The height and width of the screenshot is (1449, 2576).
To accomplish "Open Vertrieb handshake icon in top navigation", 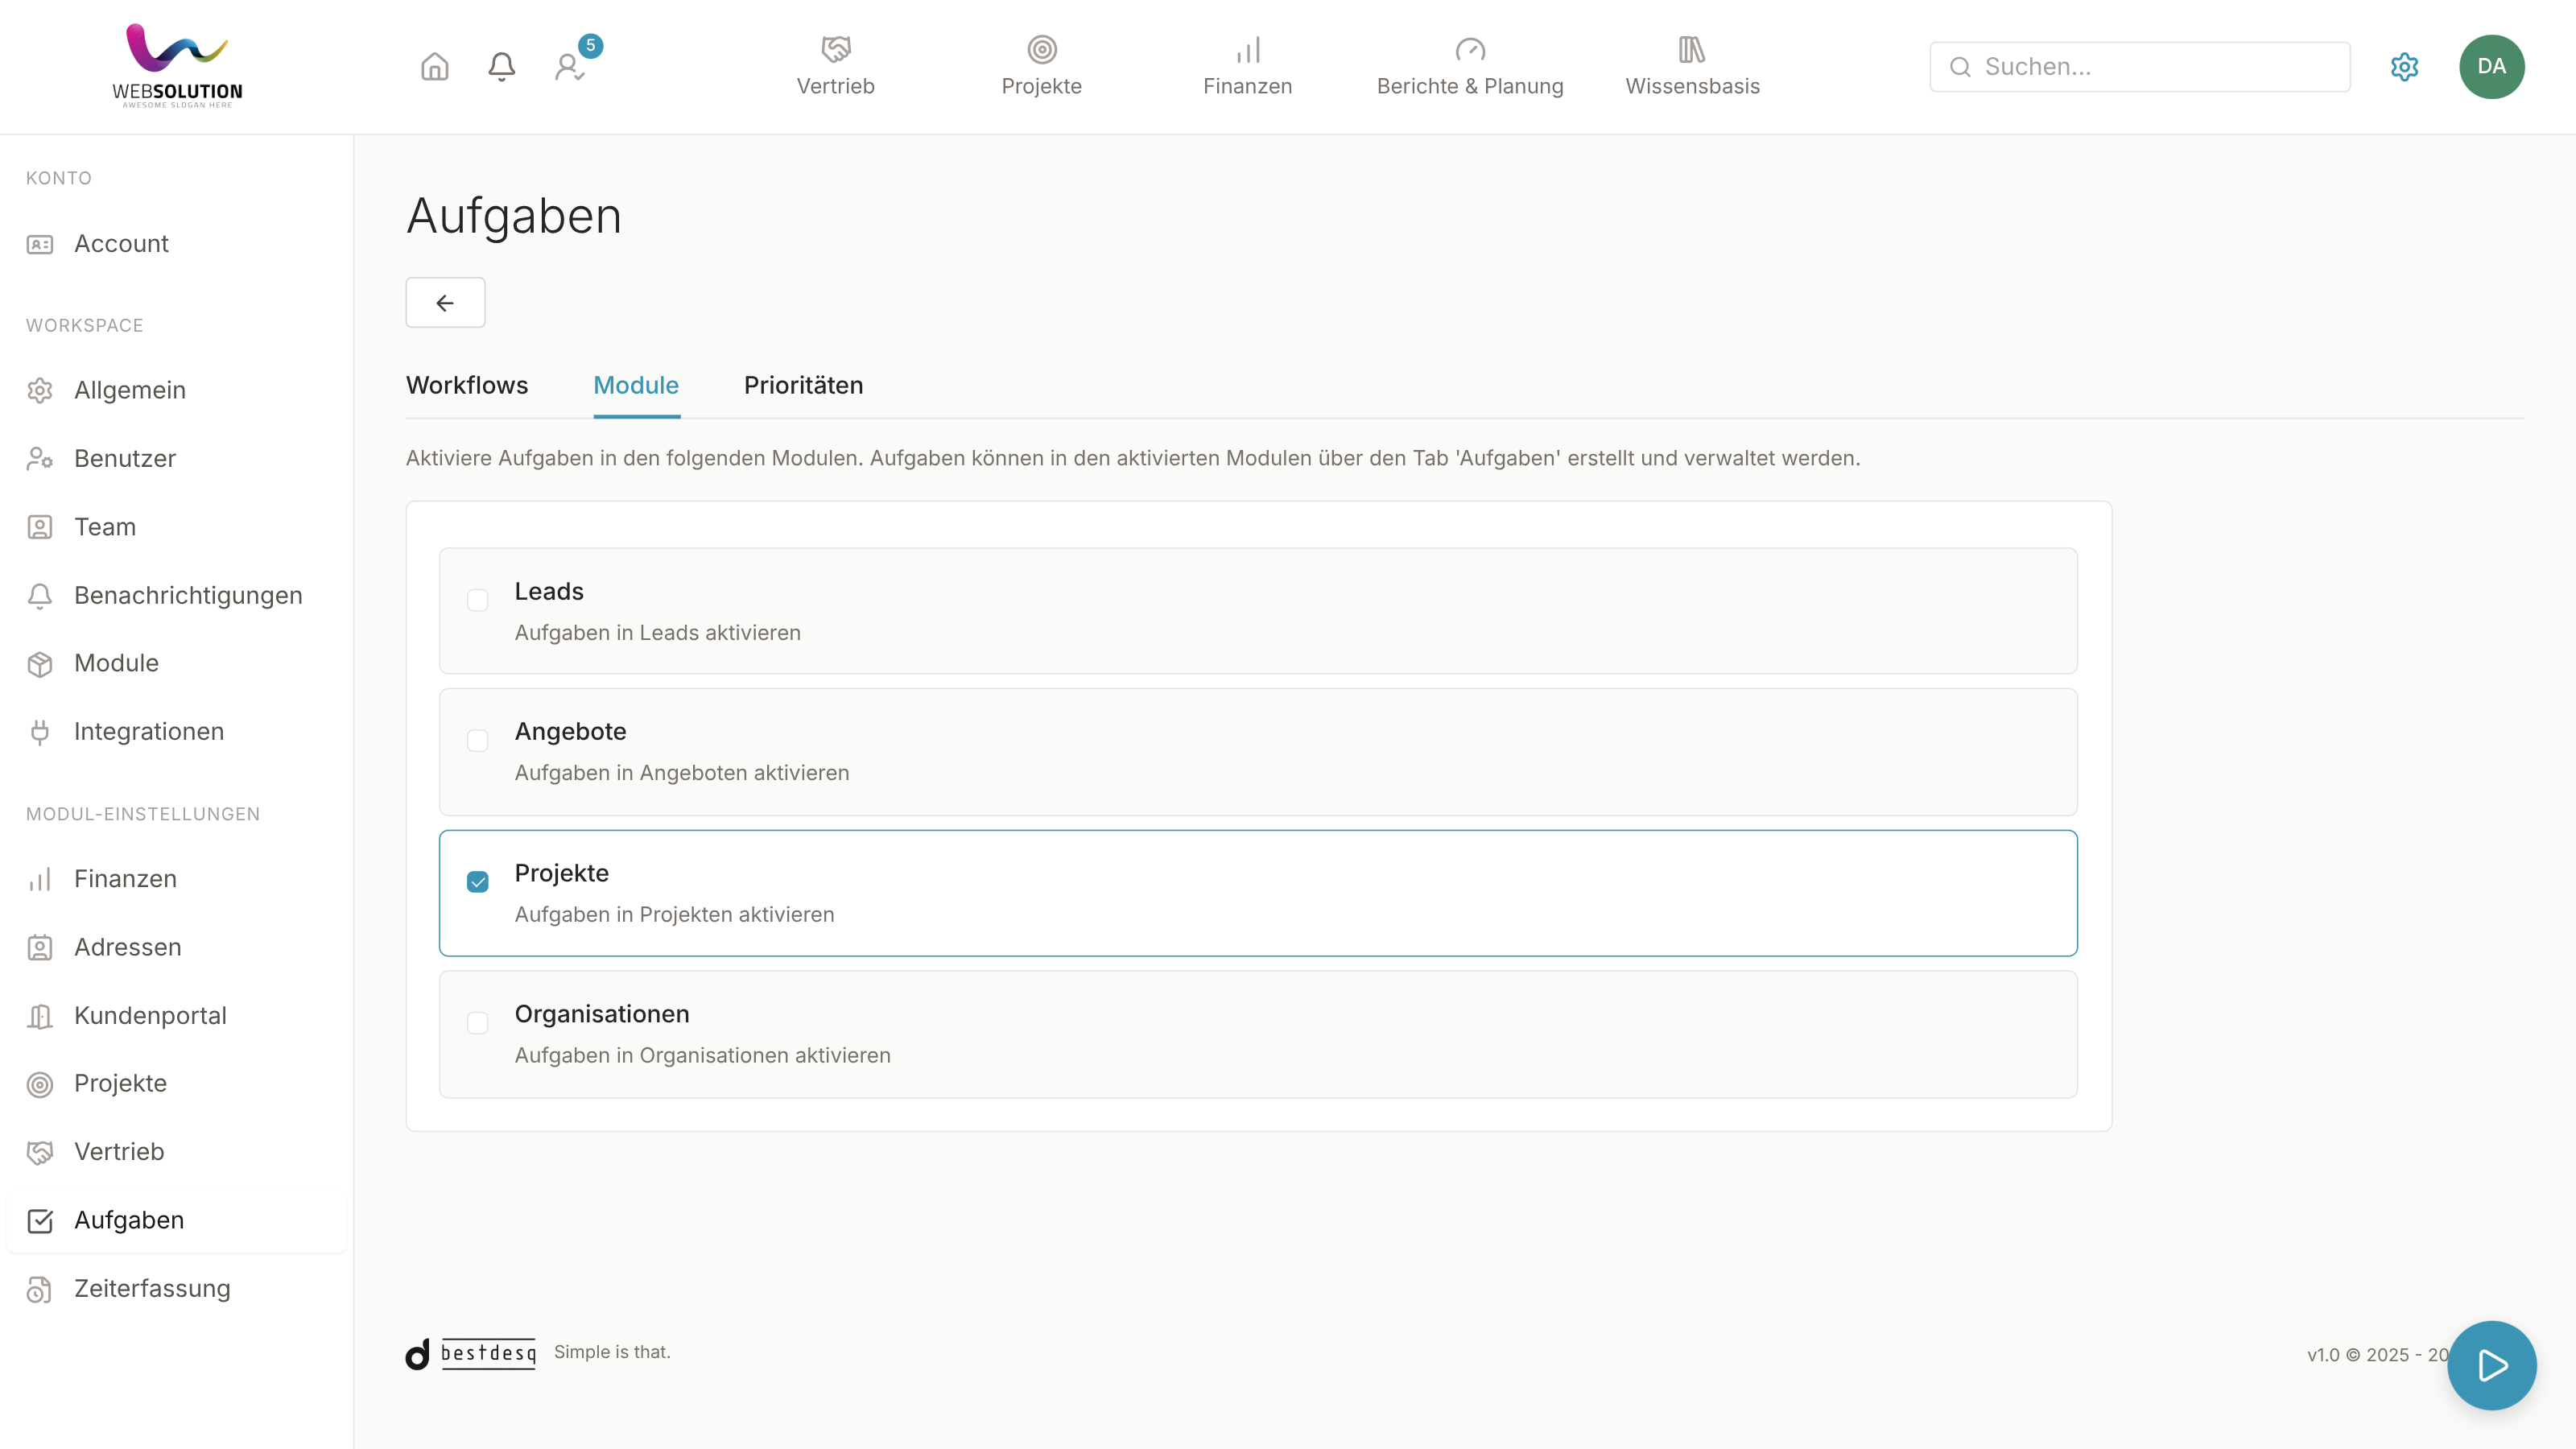I will tap(836, 49).
